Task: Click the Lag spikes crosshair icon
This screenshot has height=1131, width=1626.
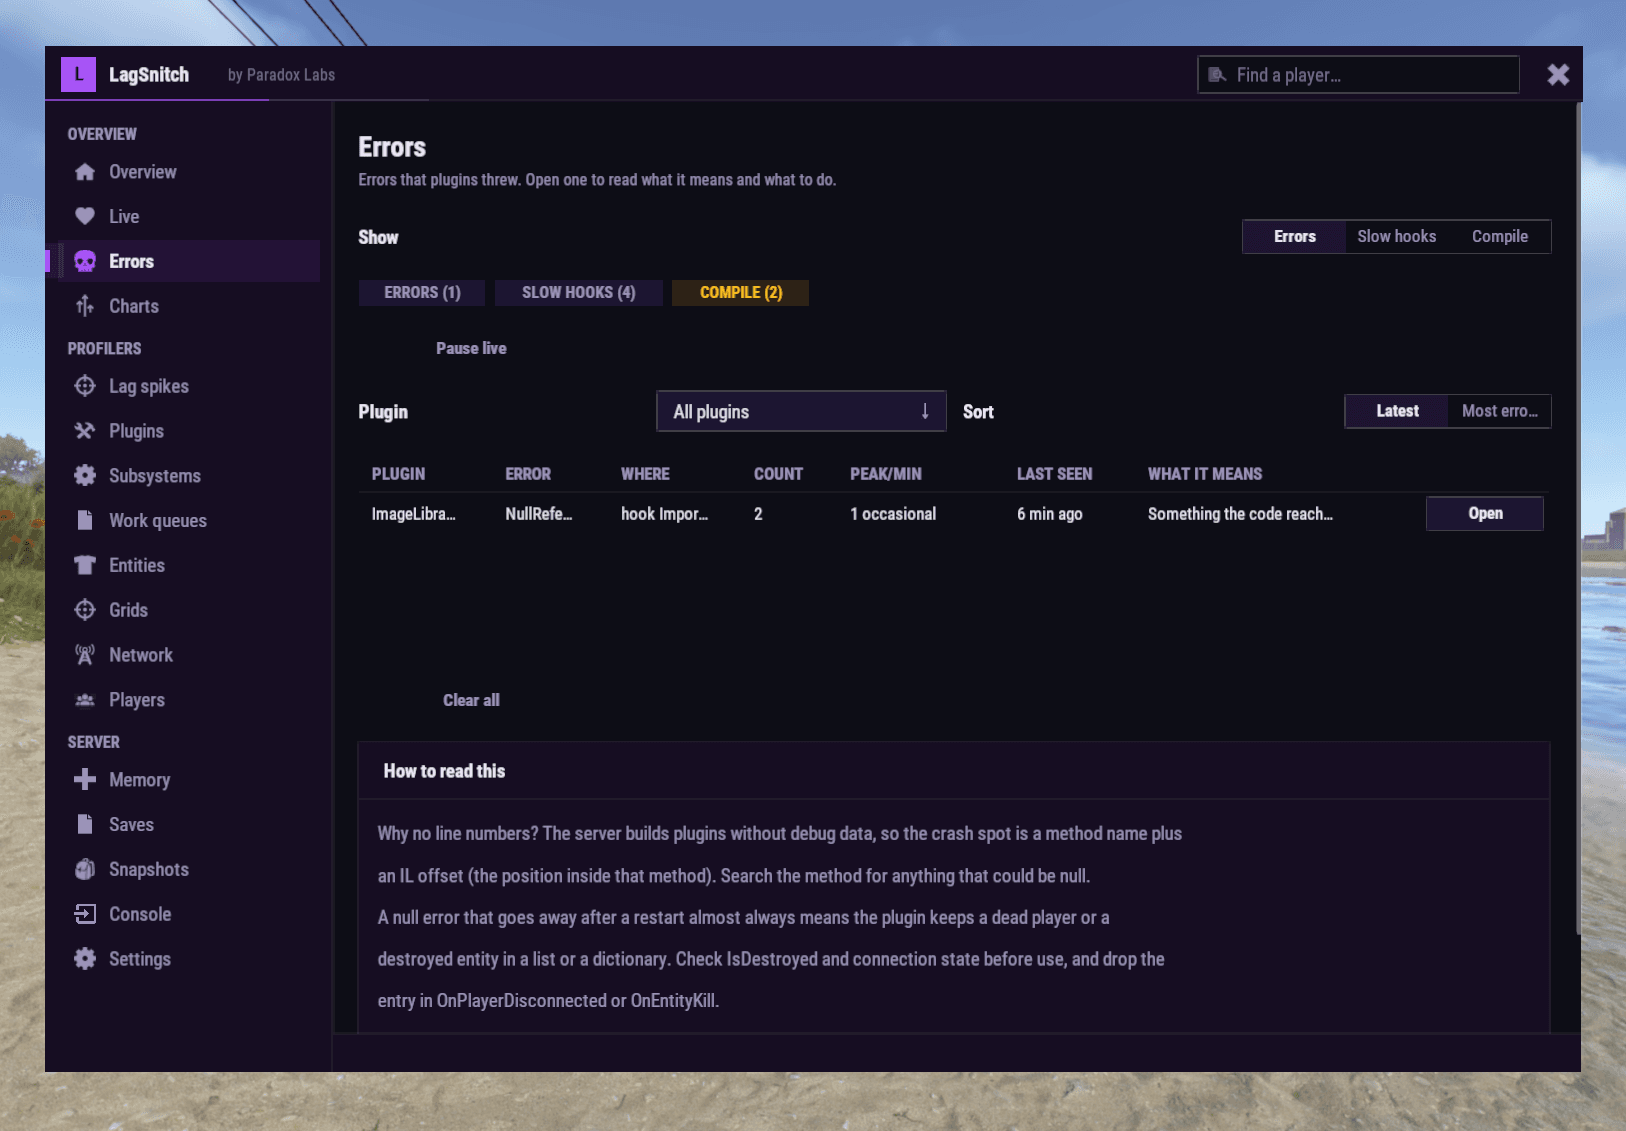Action: click(85, 386)
